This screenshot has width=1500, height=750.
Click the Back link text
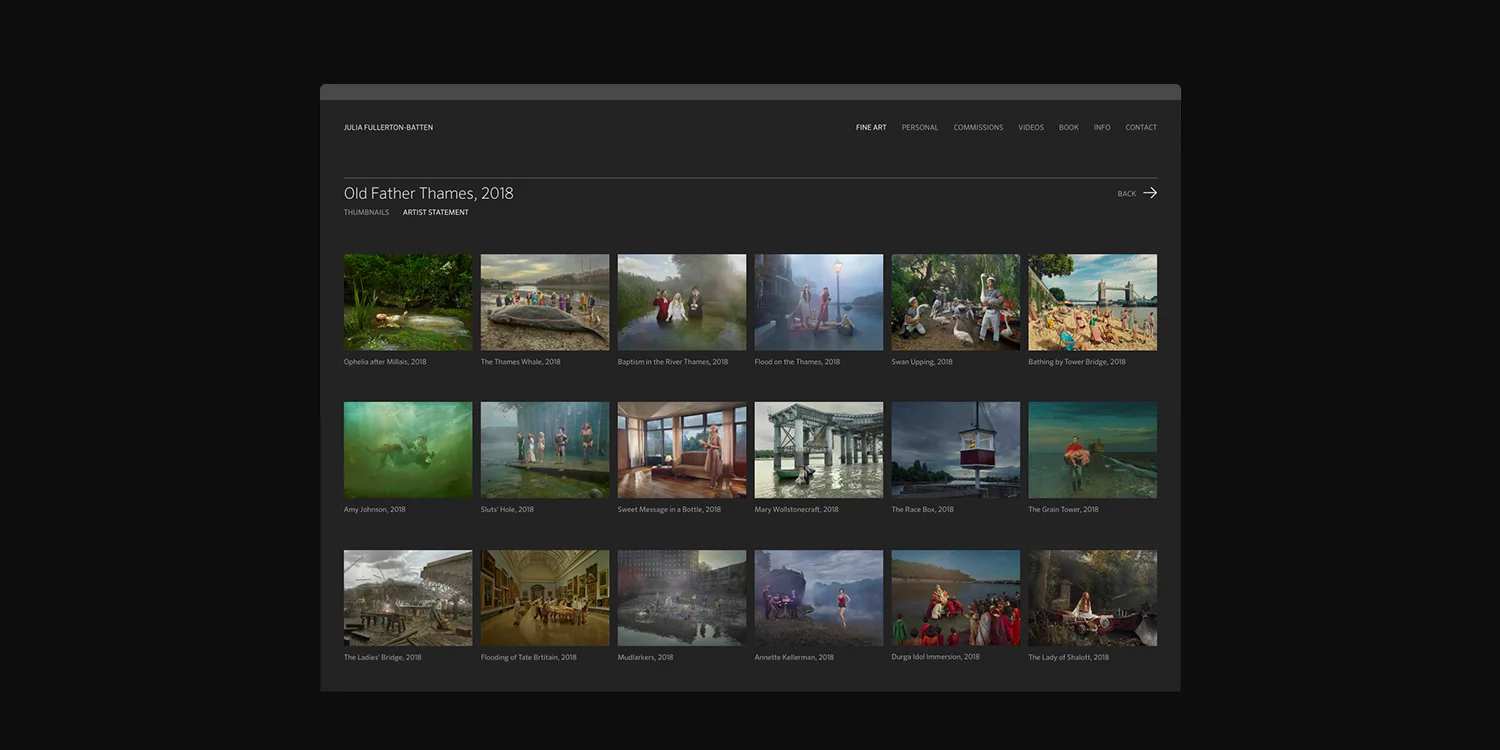(x=1127, y=194)
